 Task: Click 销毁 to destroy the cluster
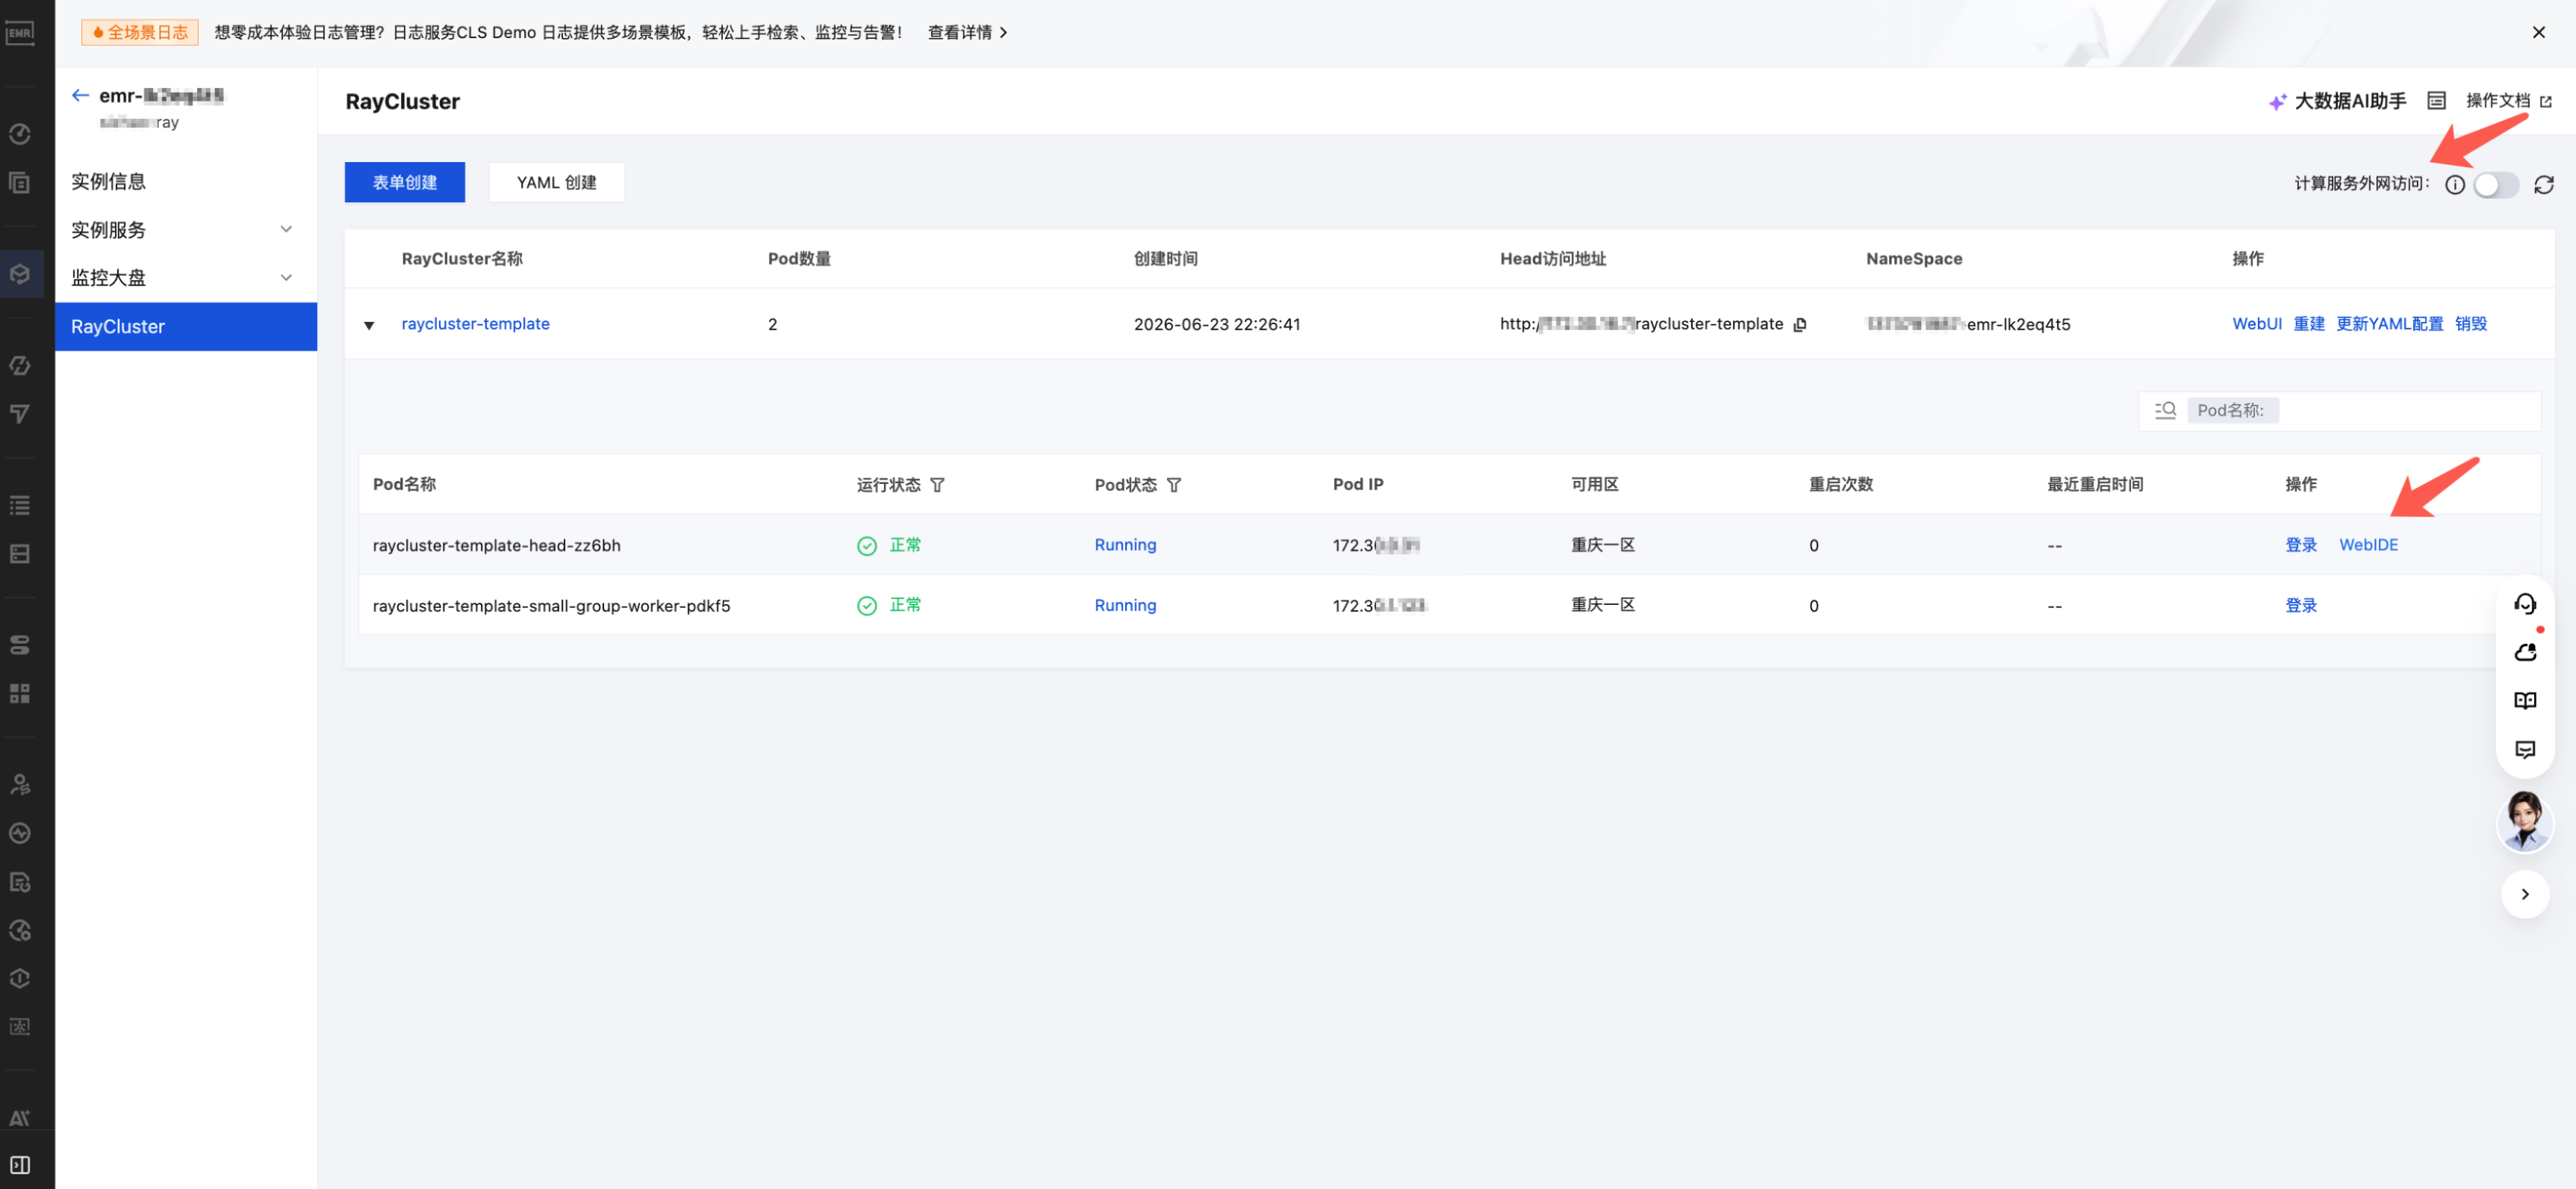[2470, 324]
